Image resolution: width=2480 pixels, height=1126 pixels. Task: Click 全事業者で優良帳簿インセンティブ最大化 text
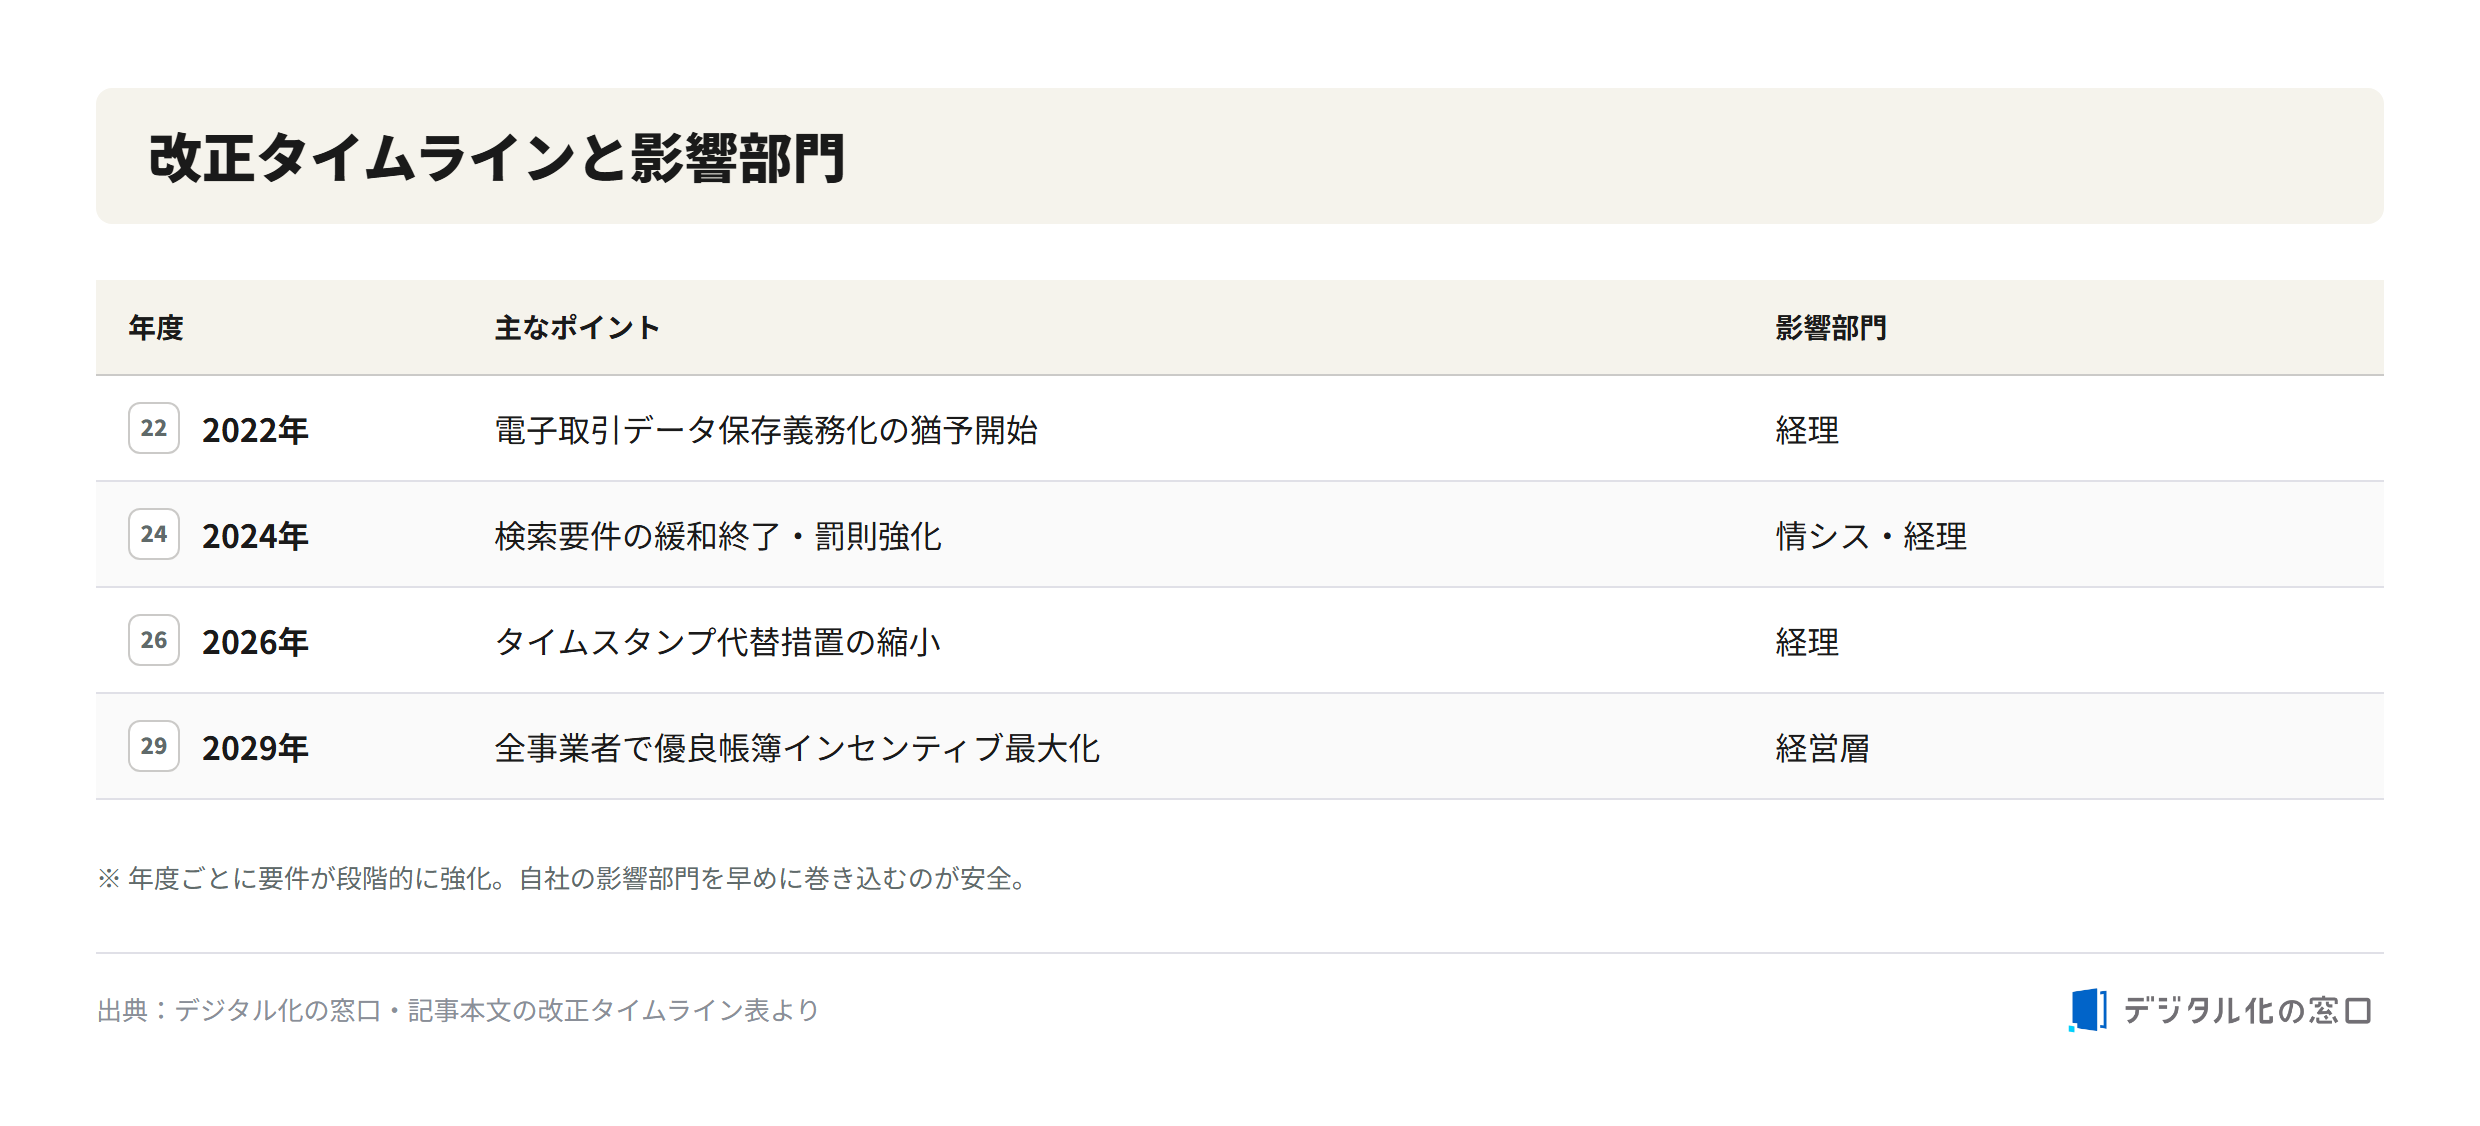797,748
